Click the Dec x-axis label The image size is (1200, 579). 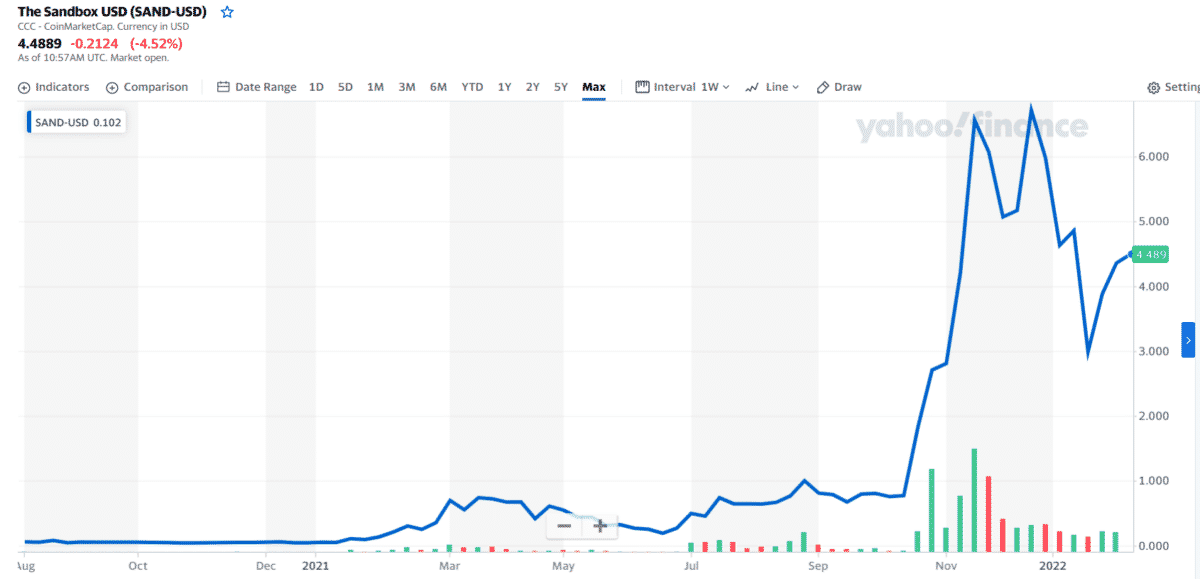pos(265,566)
